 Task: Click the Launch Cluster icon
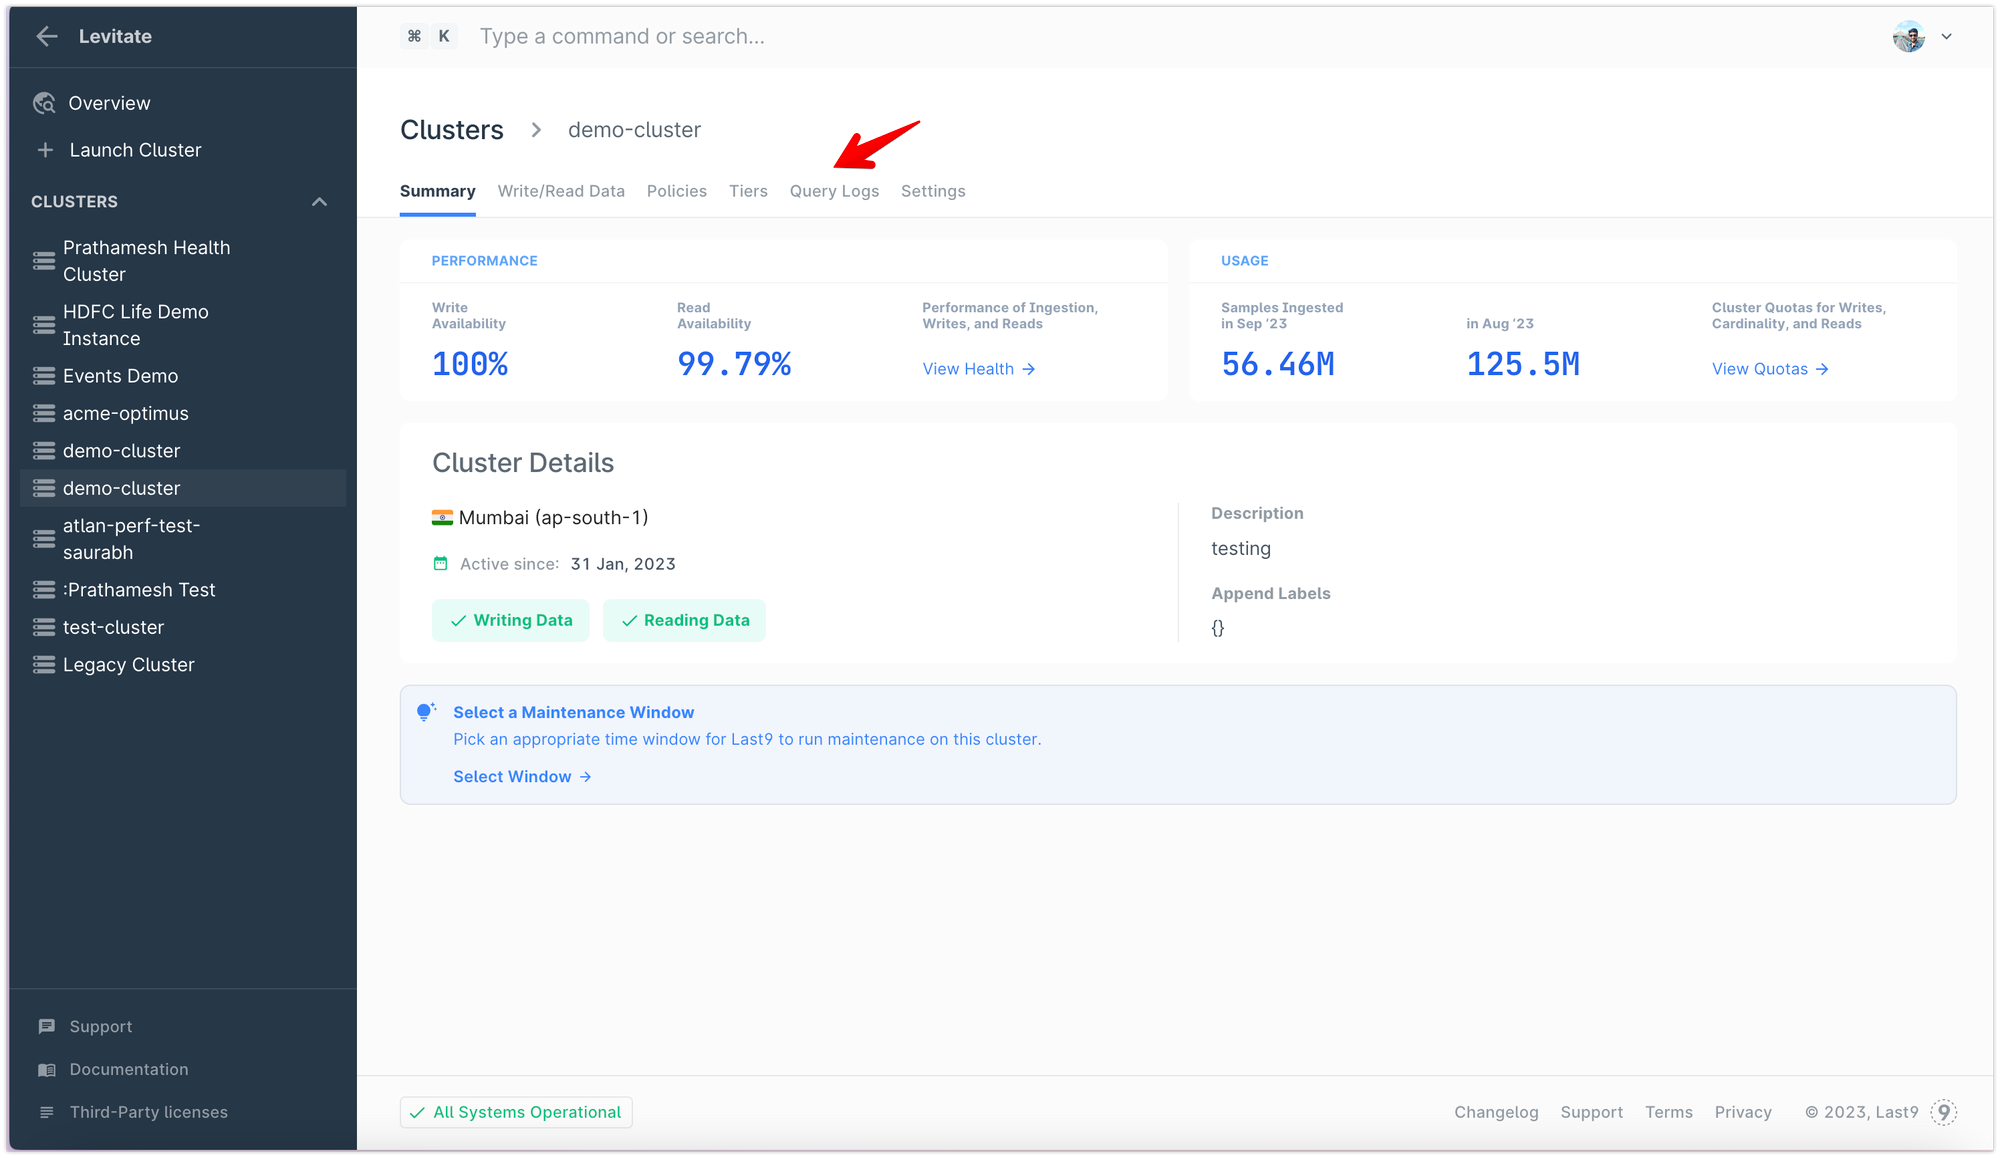click(47, 149)
